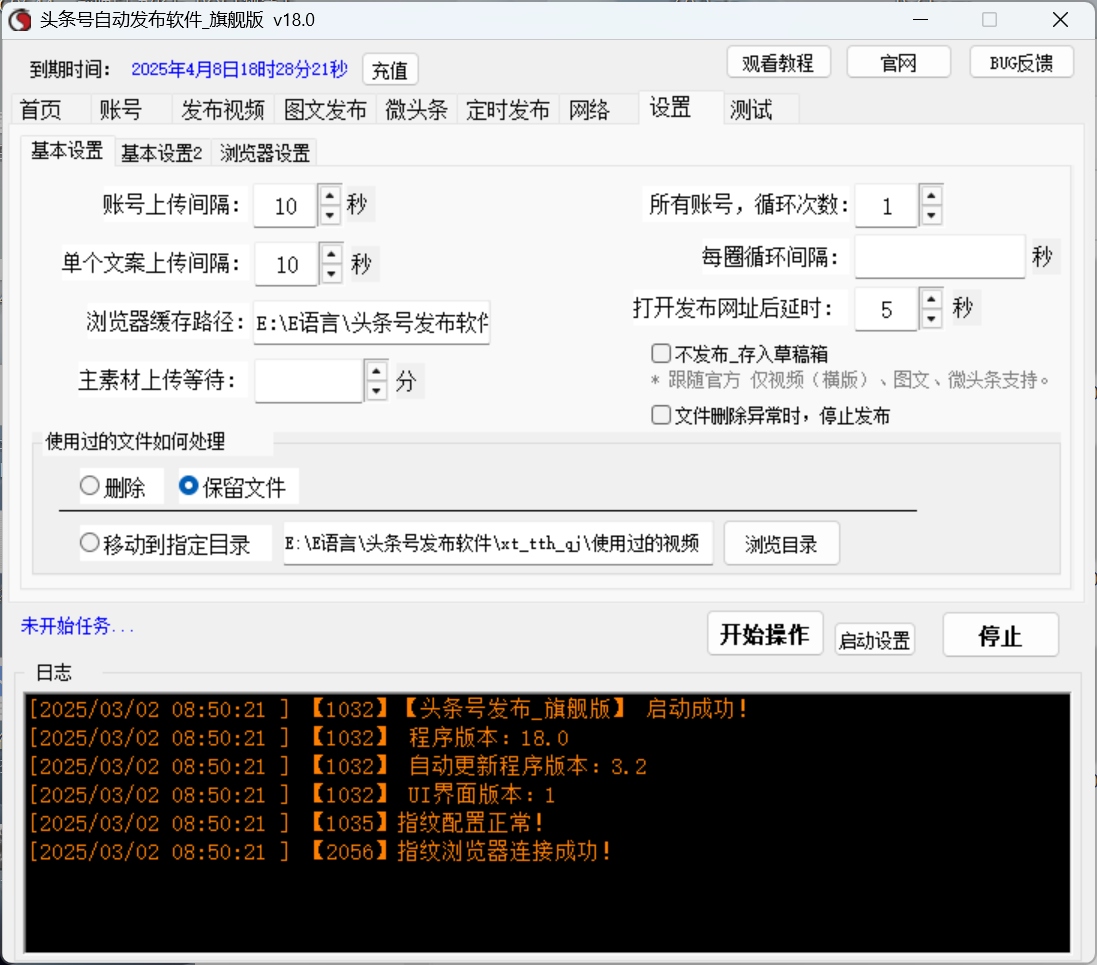Click the BUG反馈 button
Screen dimensions: 1097x965
click(x=1021, y=63)
